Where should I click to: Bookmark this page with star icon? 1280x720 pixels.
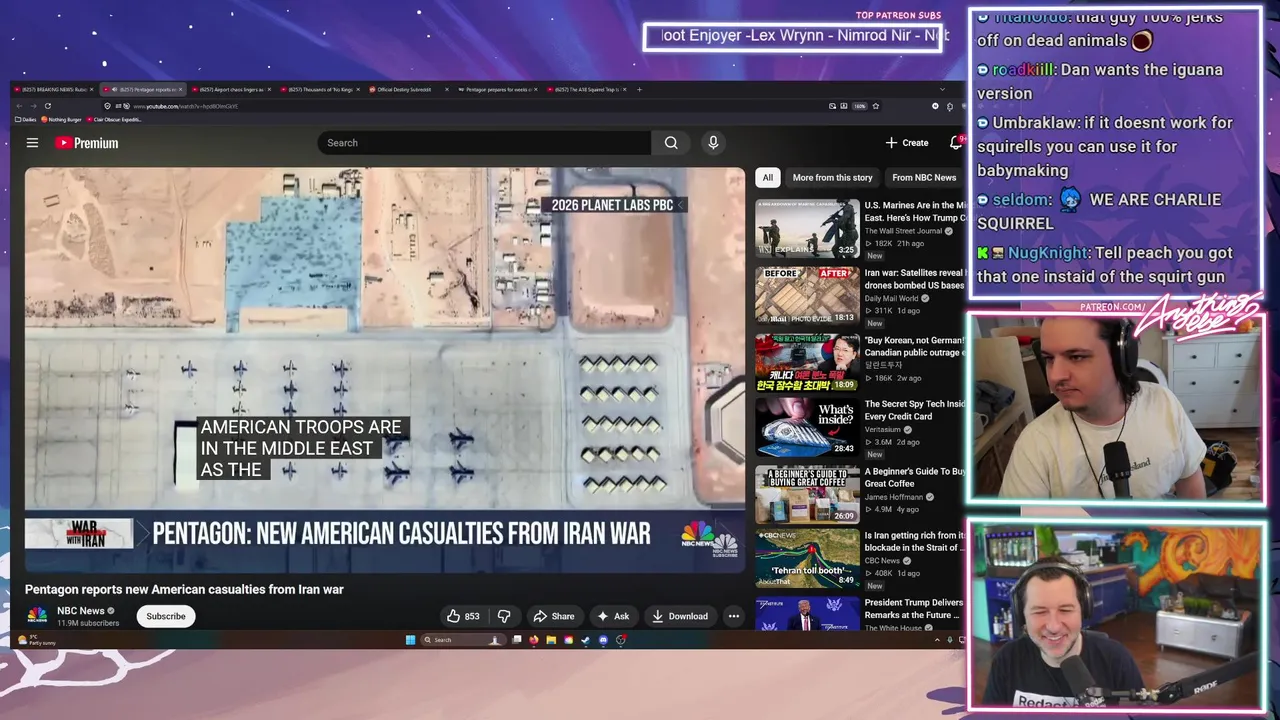(x=875, y=106)
